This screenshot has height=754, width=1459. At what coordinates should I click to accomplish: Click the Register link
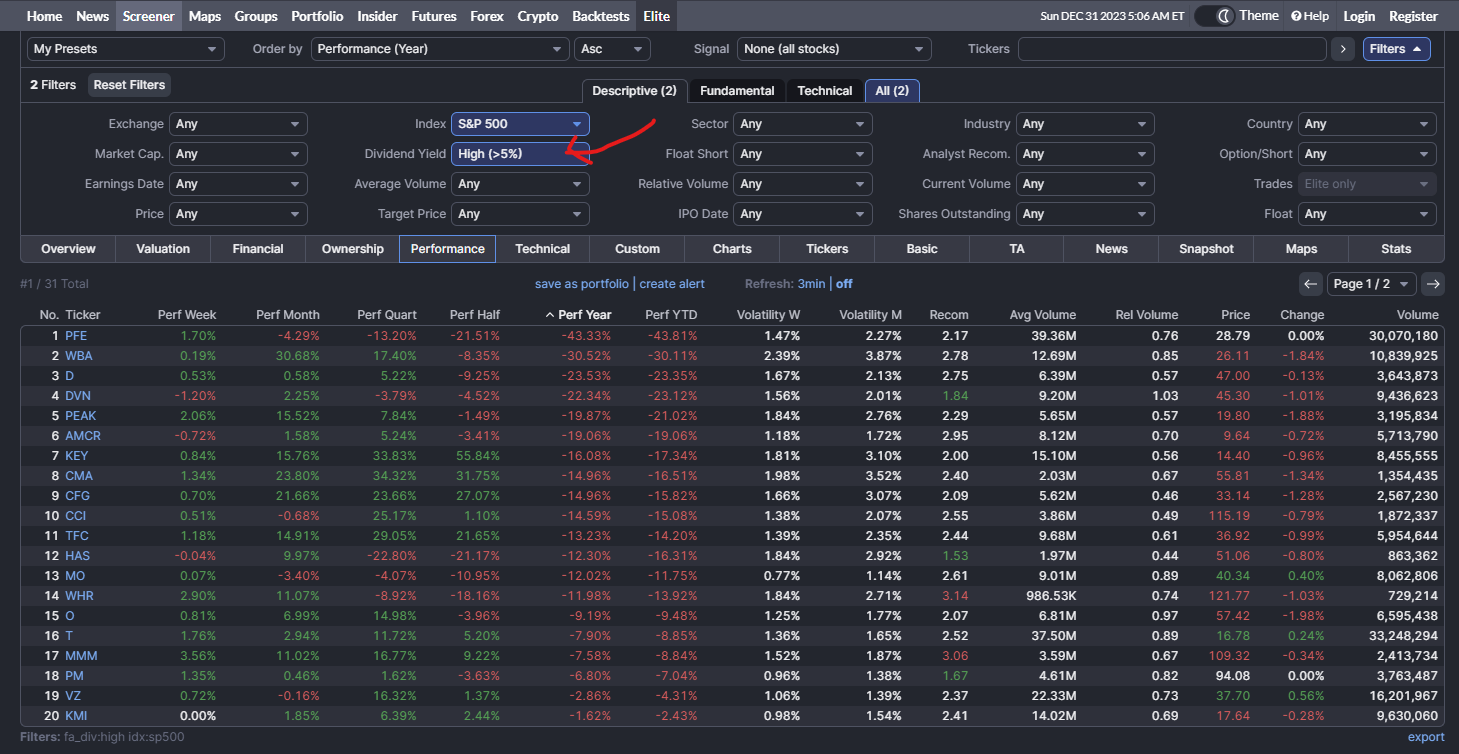[x=1414, y=16]
